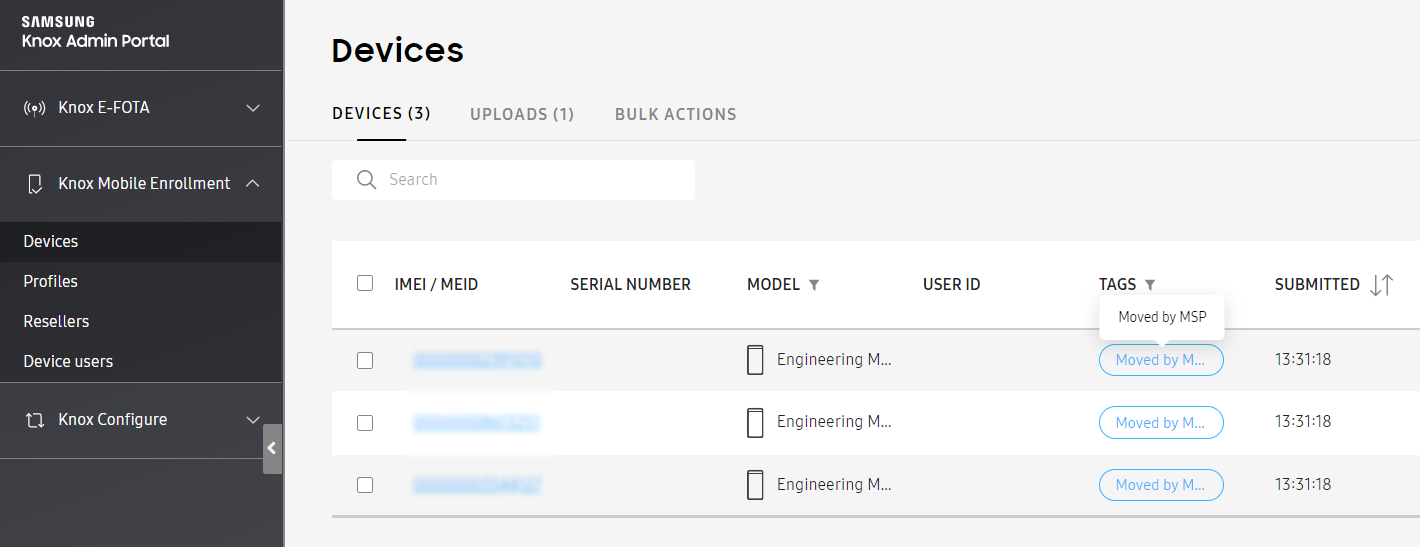
Task: Select Devices in the sidebar
Action: coord(141,242)
